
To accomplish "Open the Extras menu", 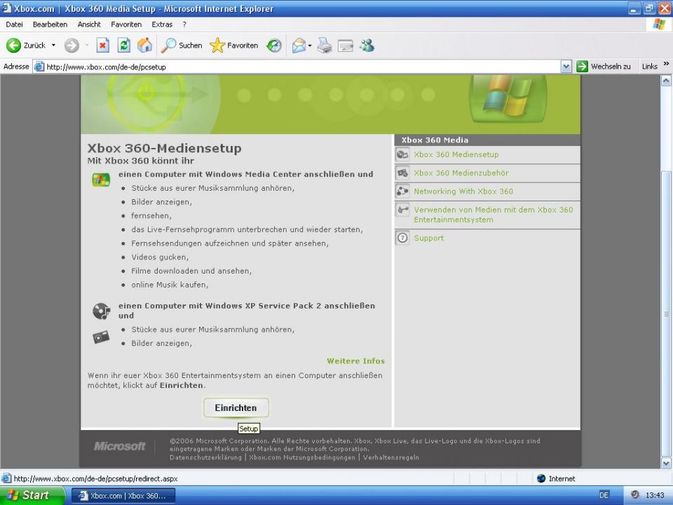I will [162, 24].
